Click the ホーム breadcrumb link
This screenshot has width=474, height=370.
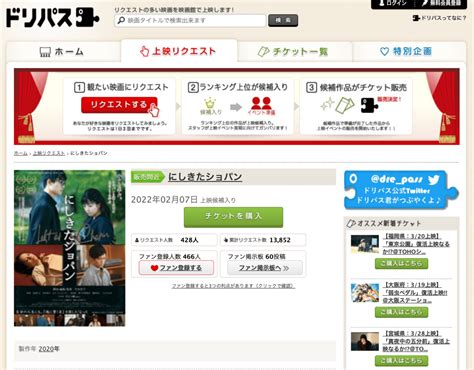tap(21, 153)
